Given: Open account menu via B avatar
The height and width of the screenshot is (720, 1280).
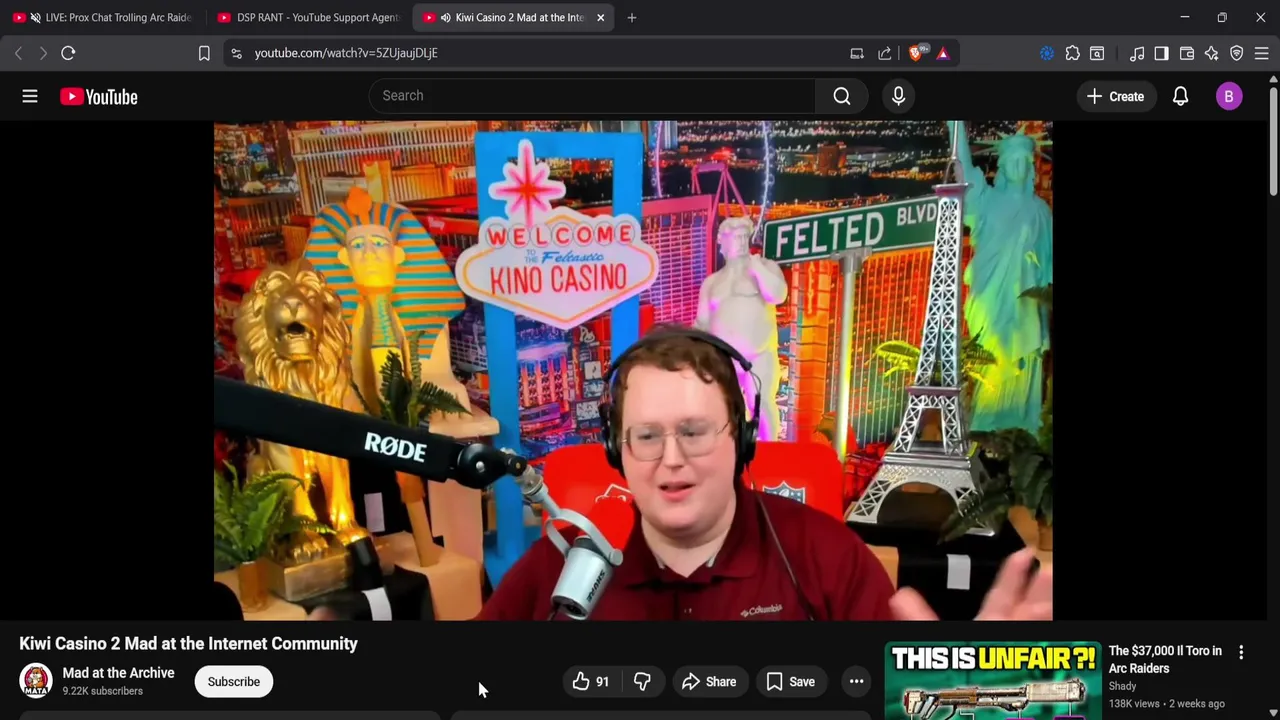Looking at the screenshot, I should coord(1229,96).
